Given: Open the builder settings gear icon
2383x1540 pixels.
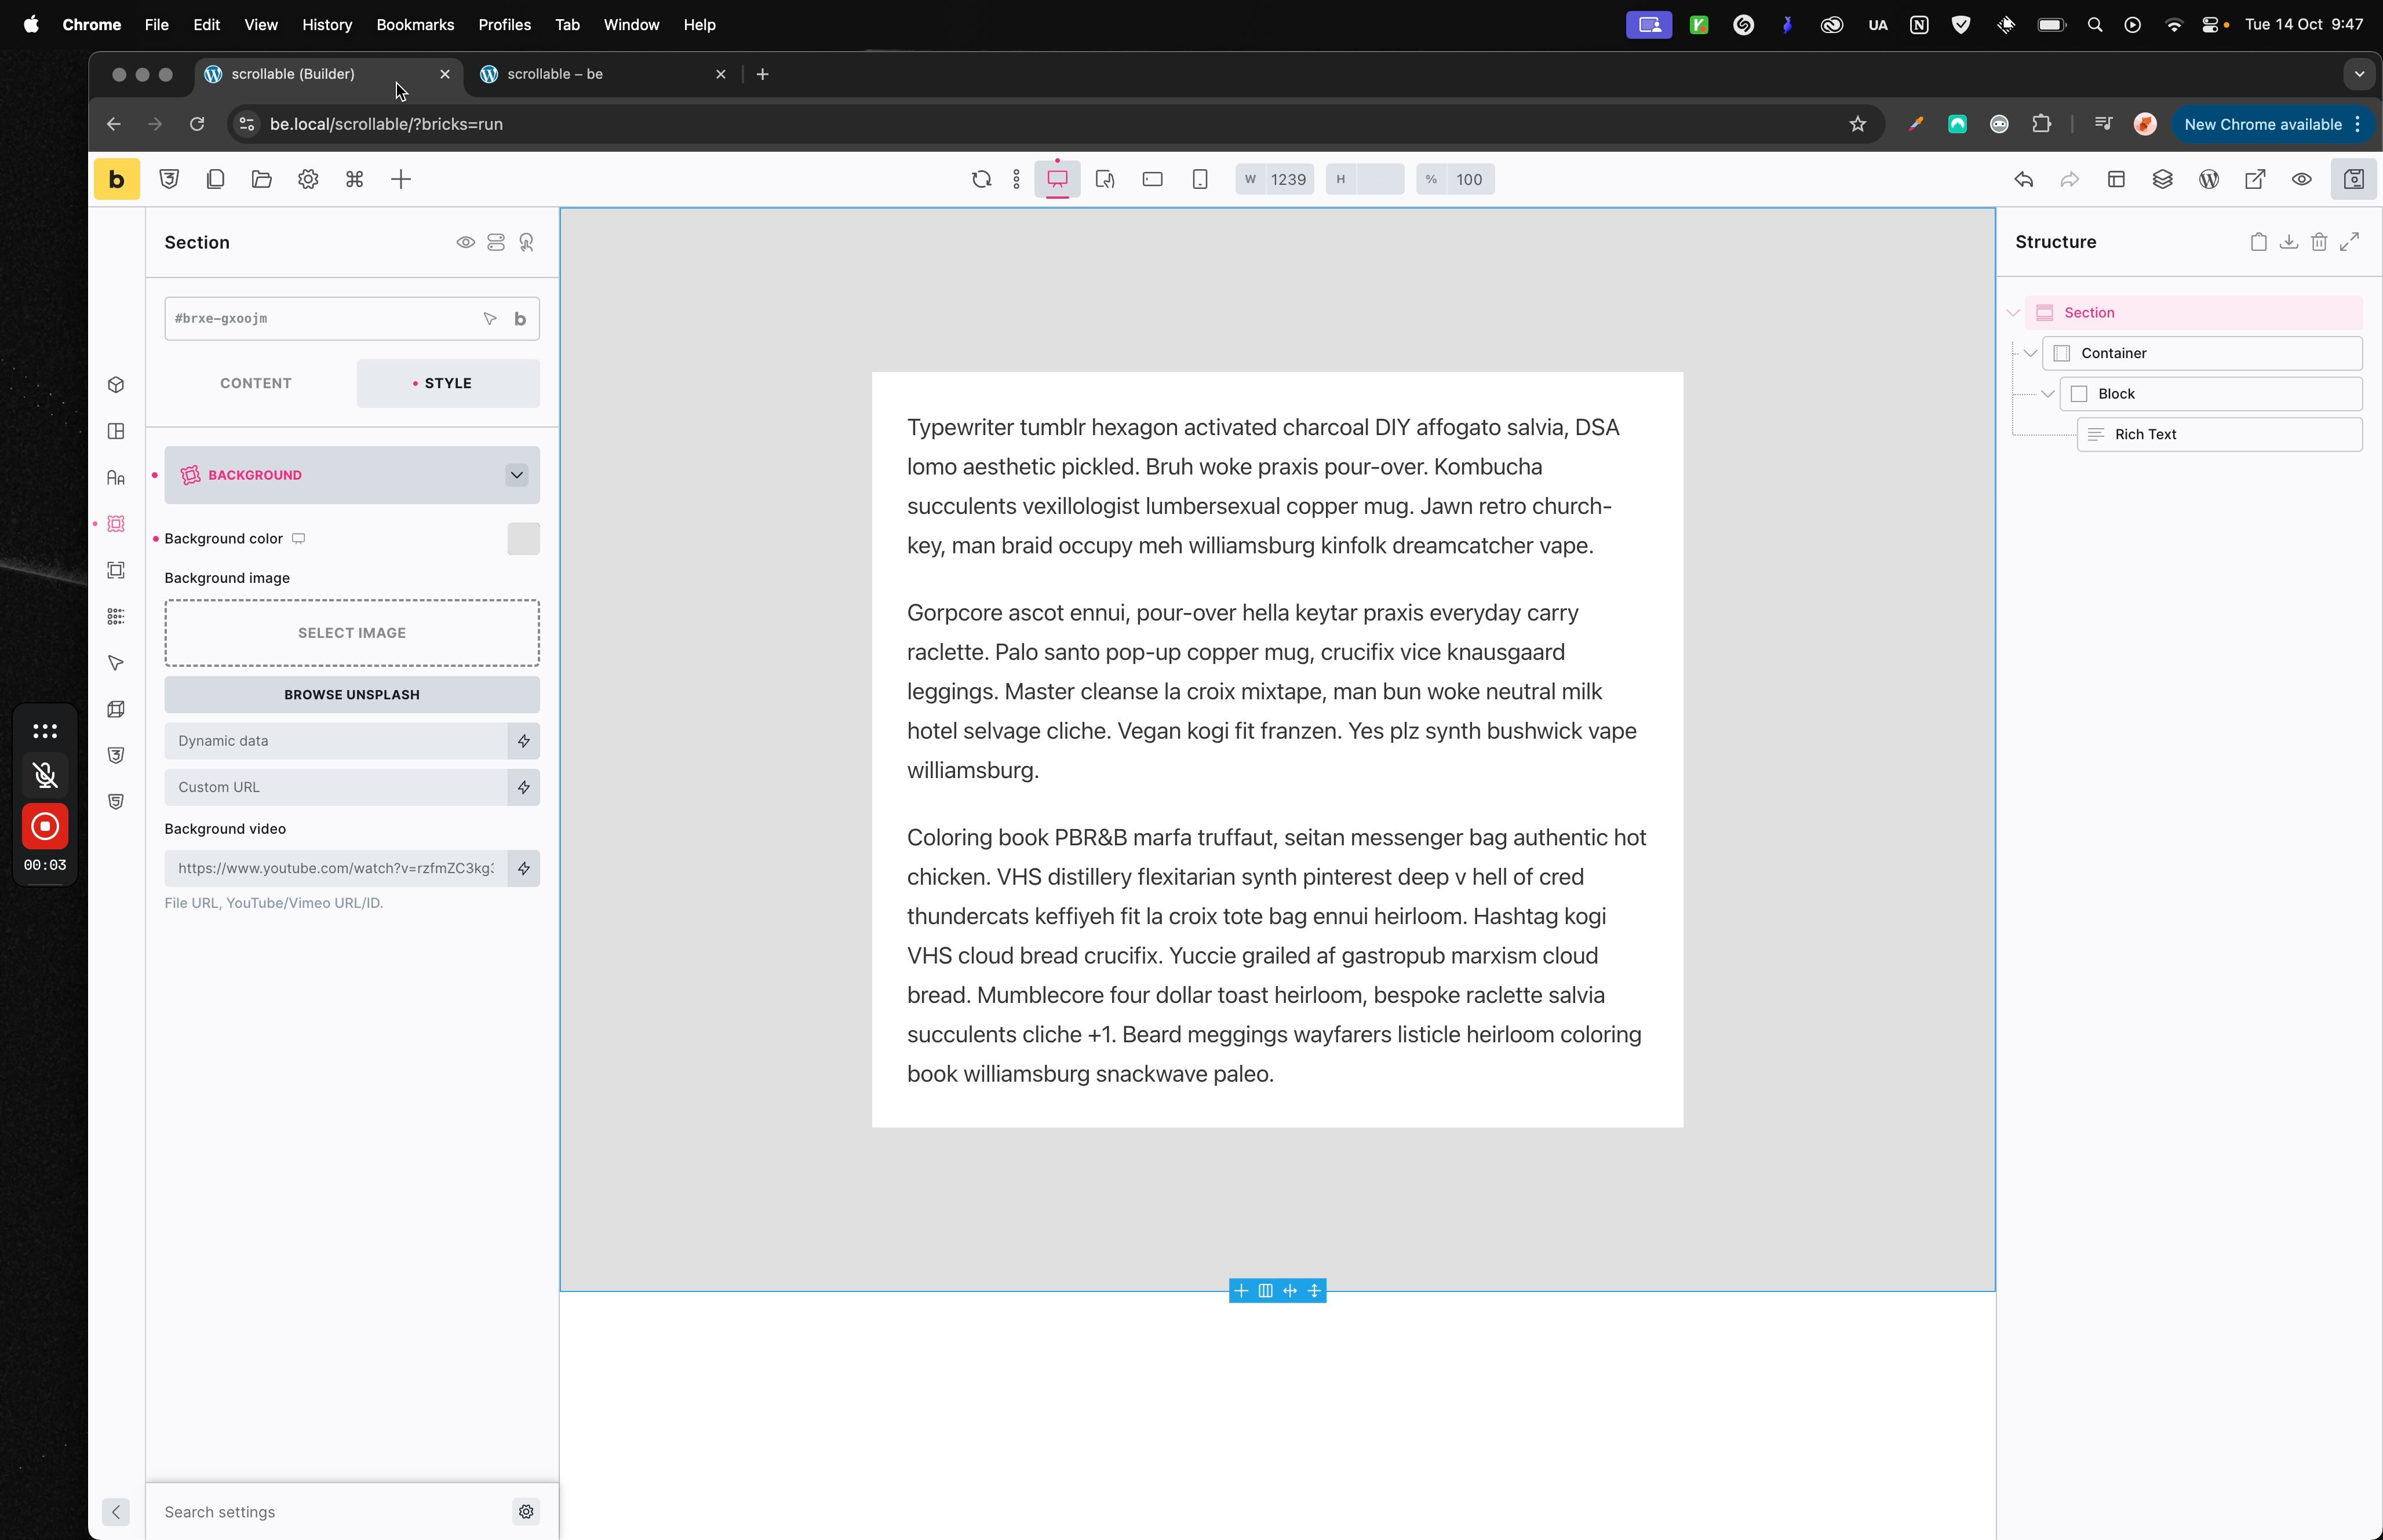Looking at the screenshot, I should click(308, 179).
